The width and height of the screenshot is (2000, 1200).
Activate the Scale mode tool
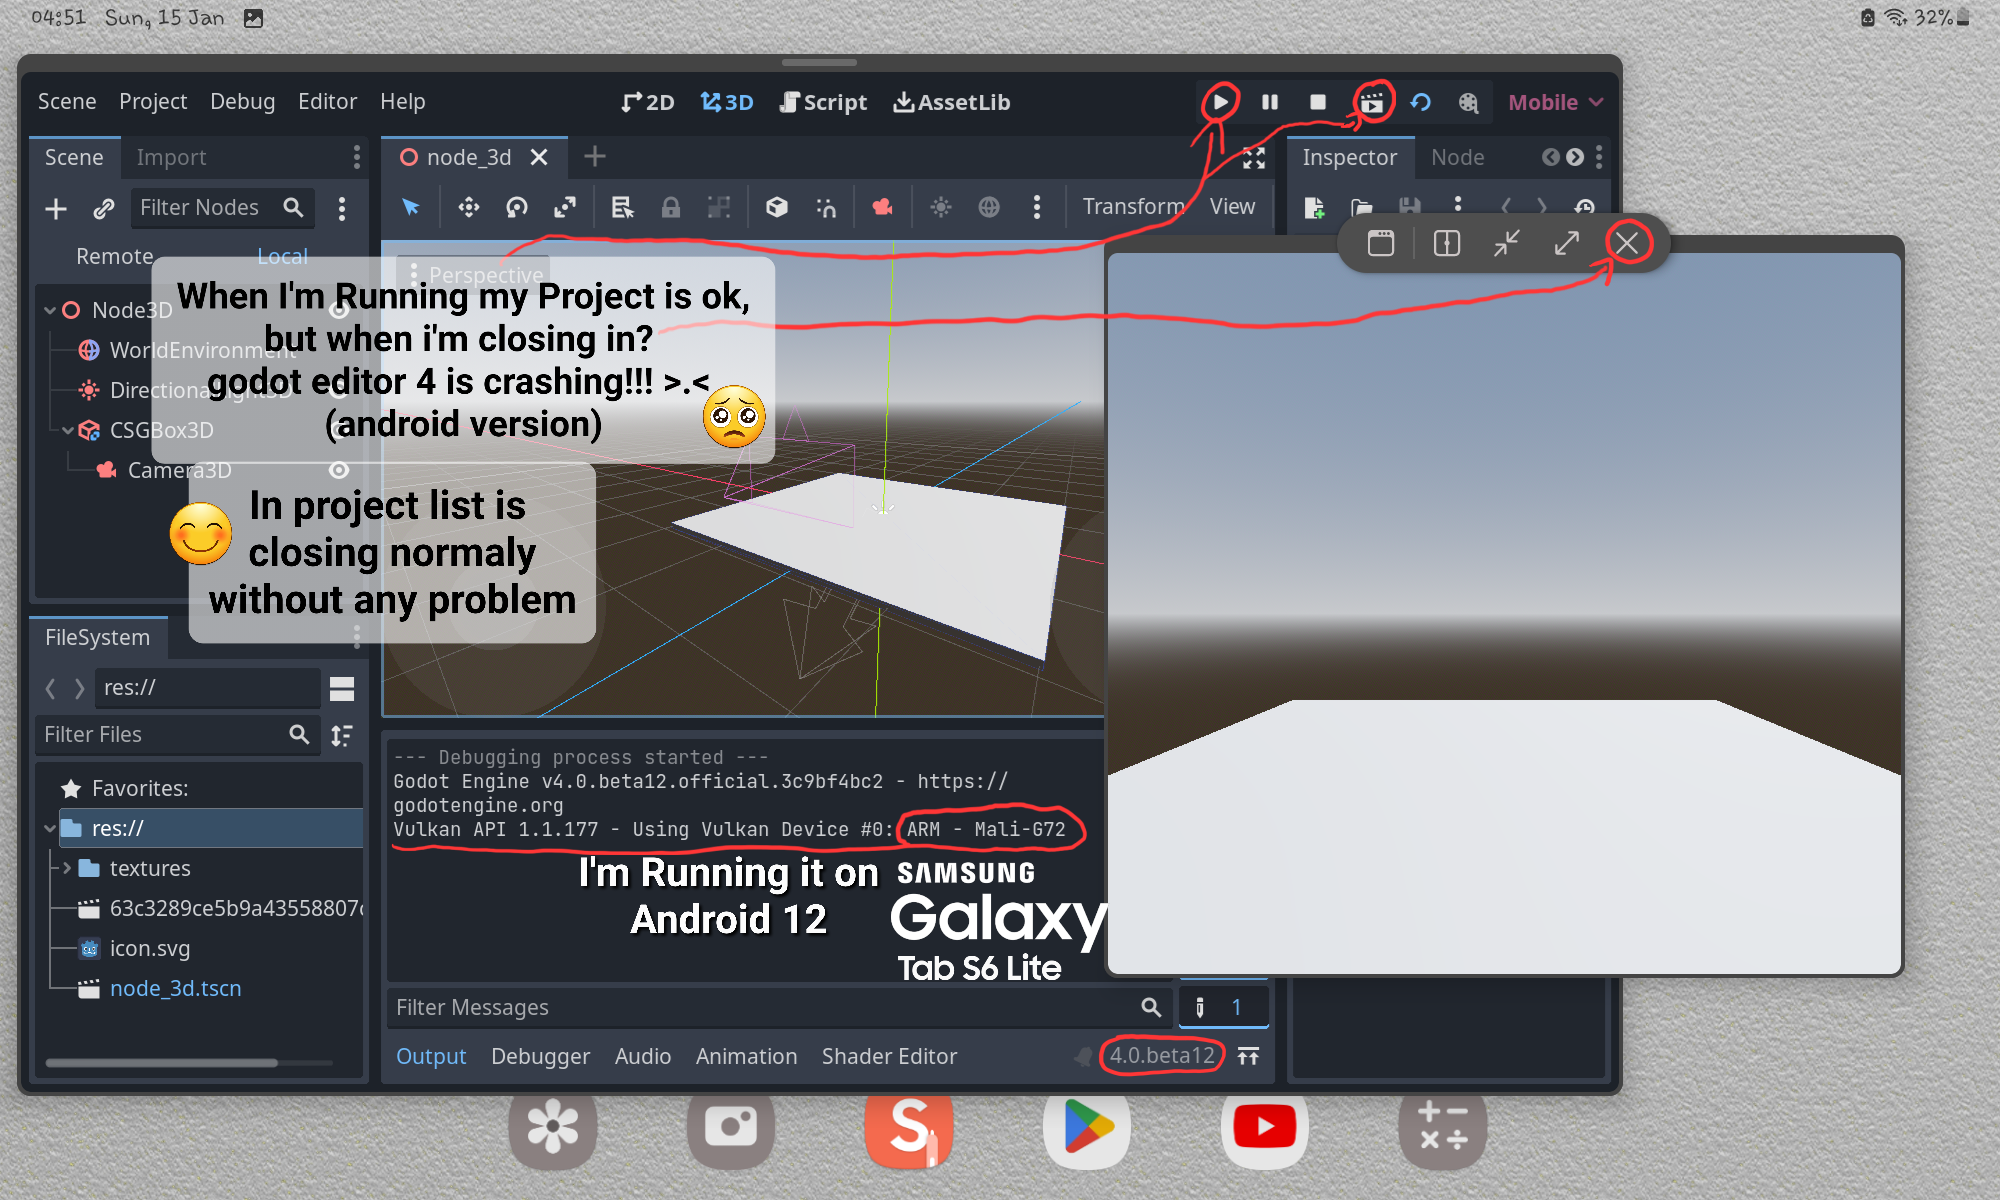[565, 207]
